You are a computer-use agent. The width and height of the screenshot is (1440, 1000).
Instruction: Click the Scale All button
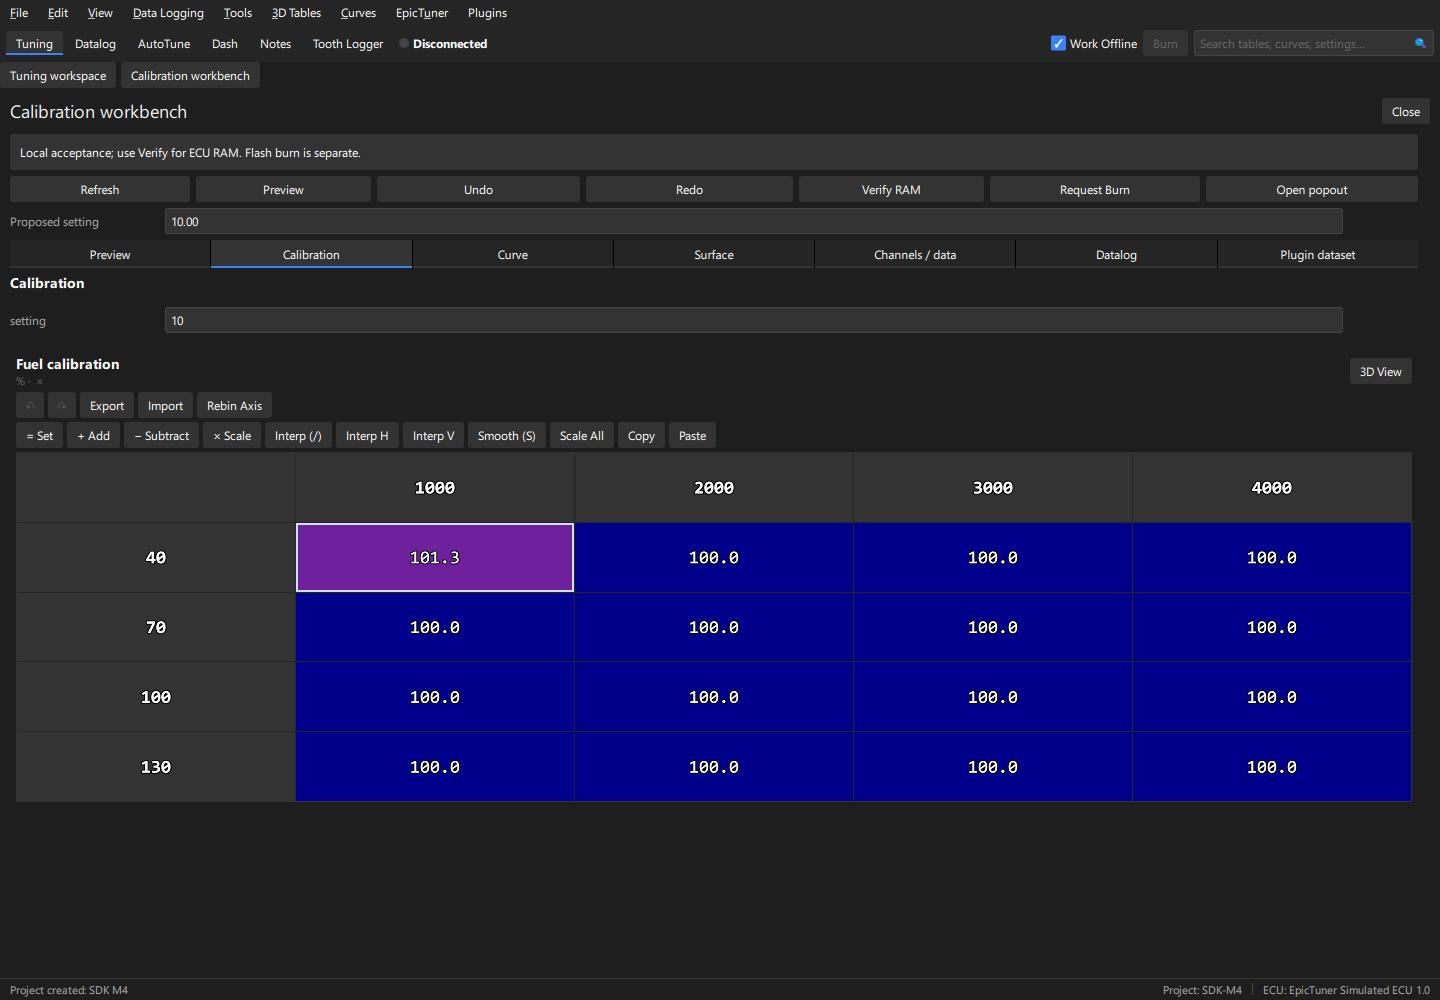coord(582,436)
